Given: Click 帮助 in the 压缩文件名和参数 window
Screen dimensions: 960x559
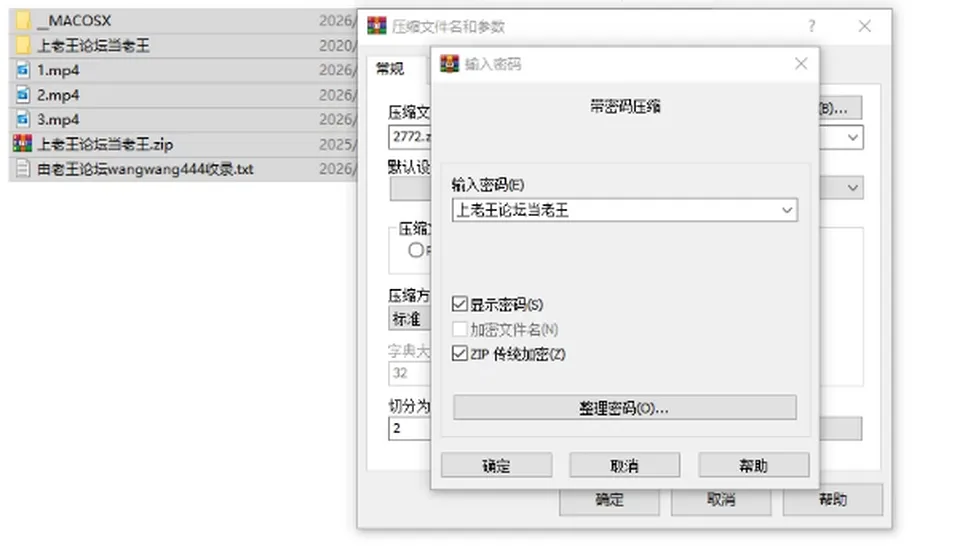Looking at the screenshot, I should [833, 500].
